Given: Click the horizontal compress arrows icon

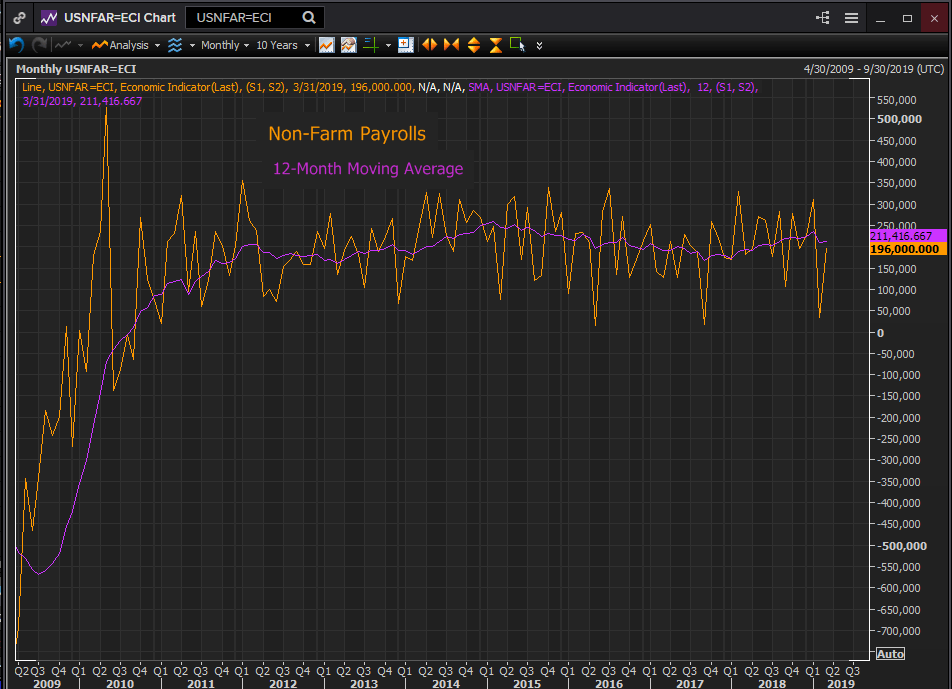Looking at the screenshot, I should coord(451,45).
